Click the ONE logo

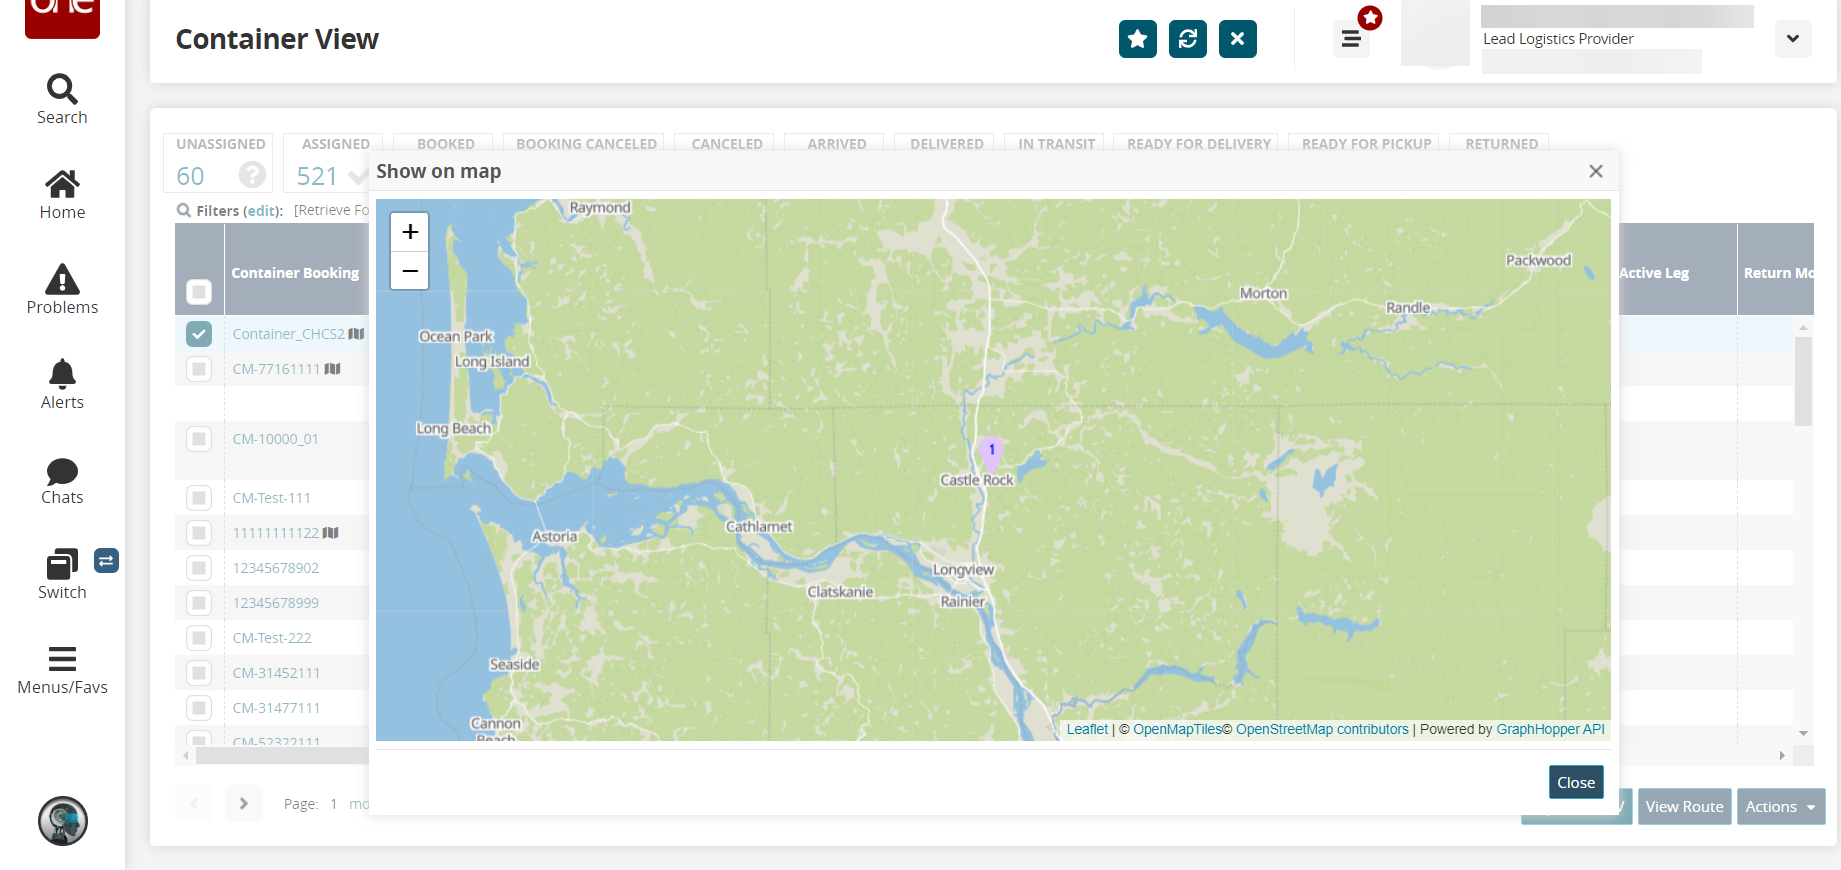click(62, 17)
